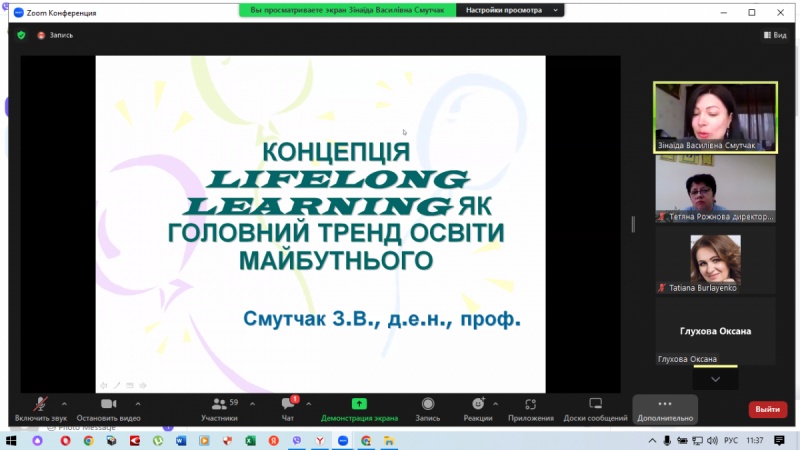
Task: Open Opera browser from taskbar
Action: pos(65,440)
